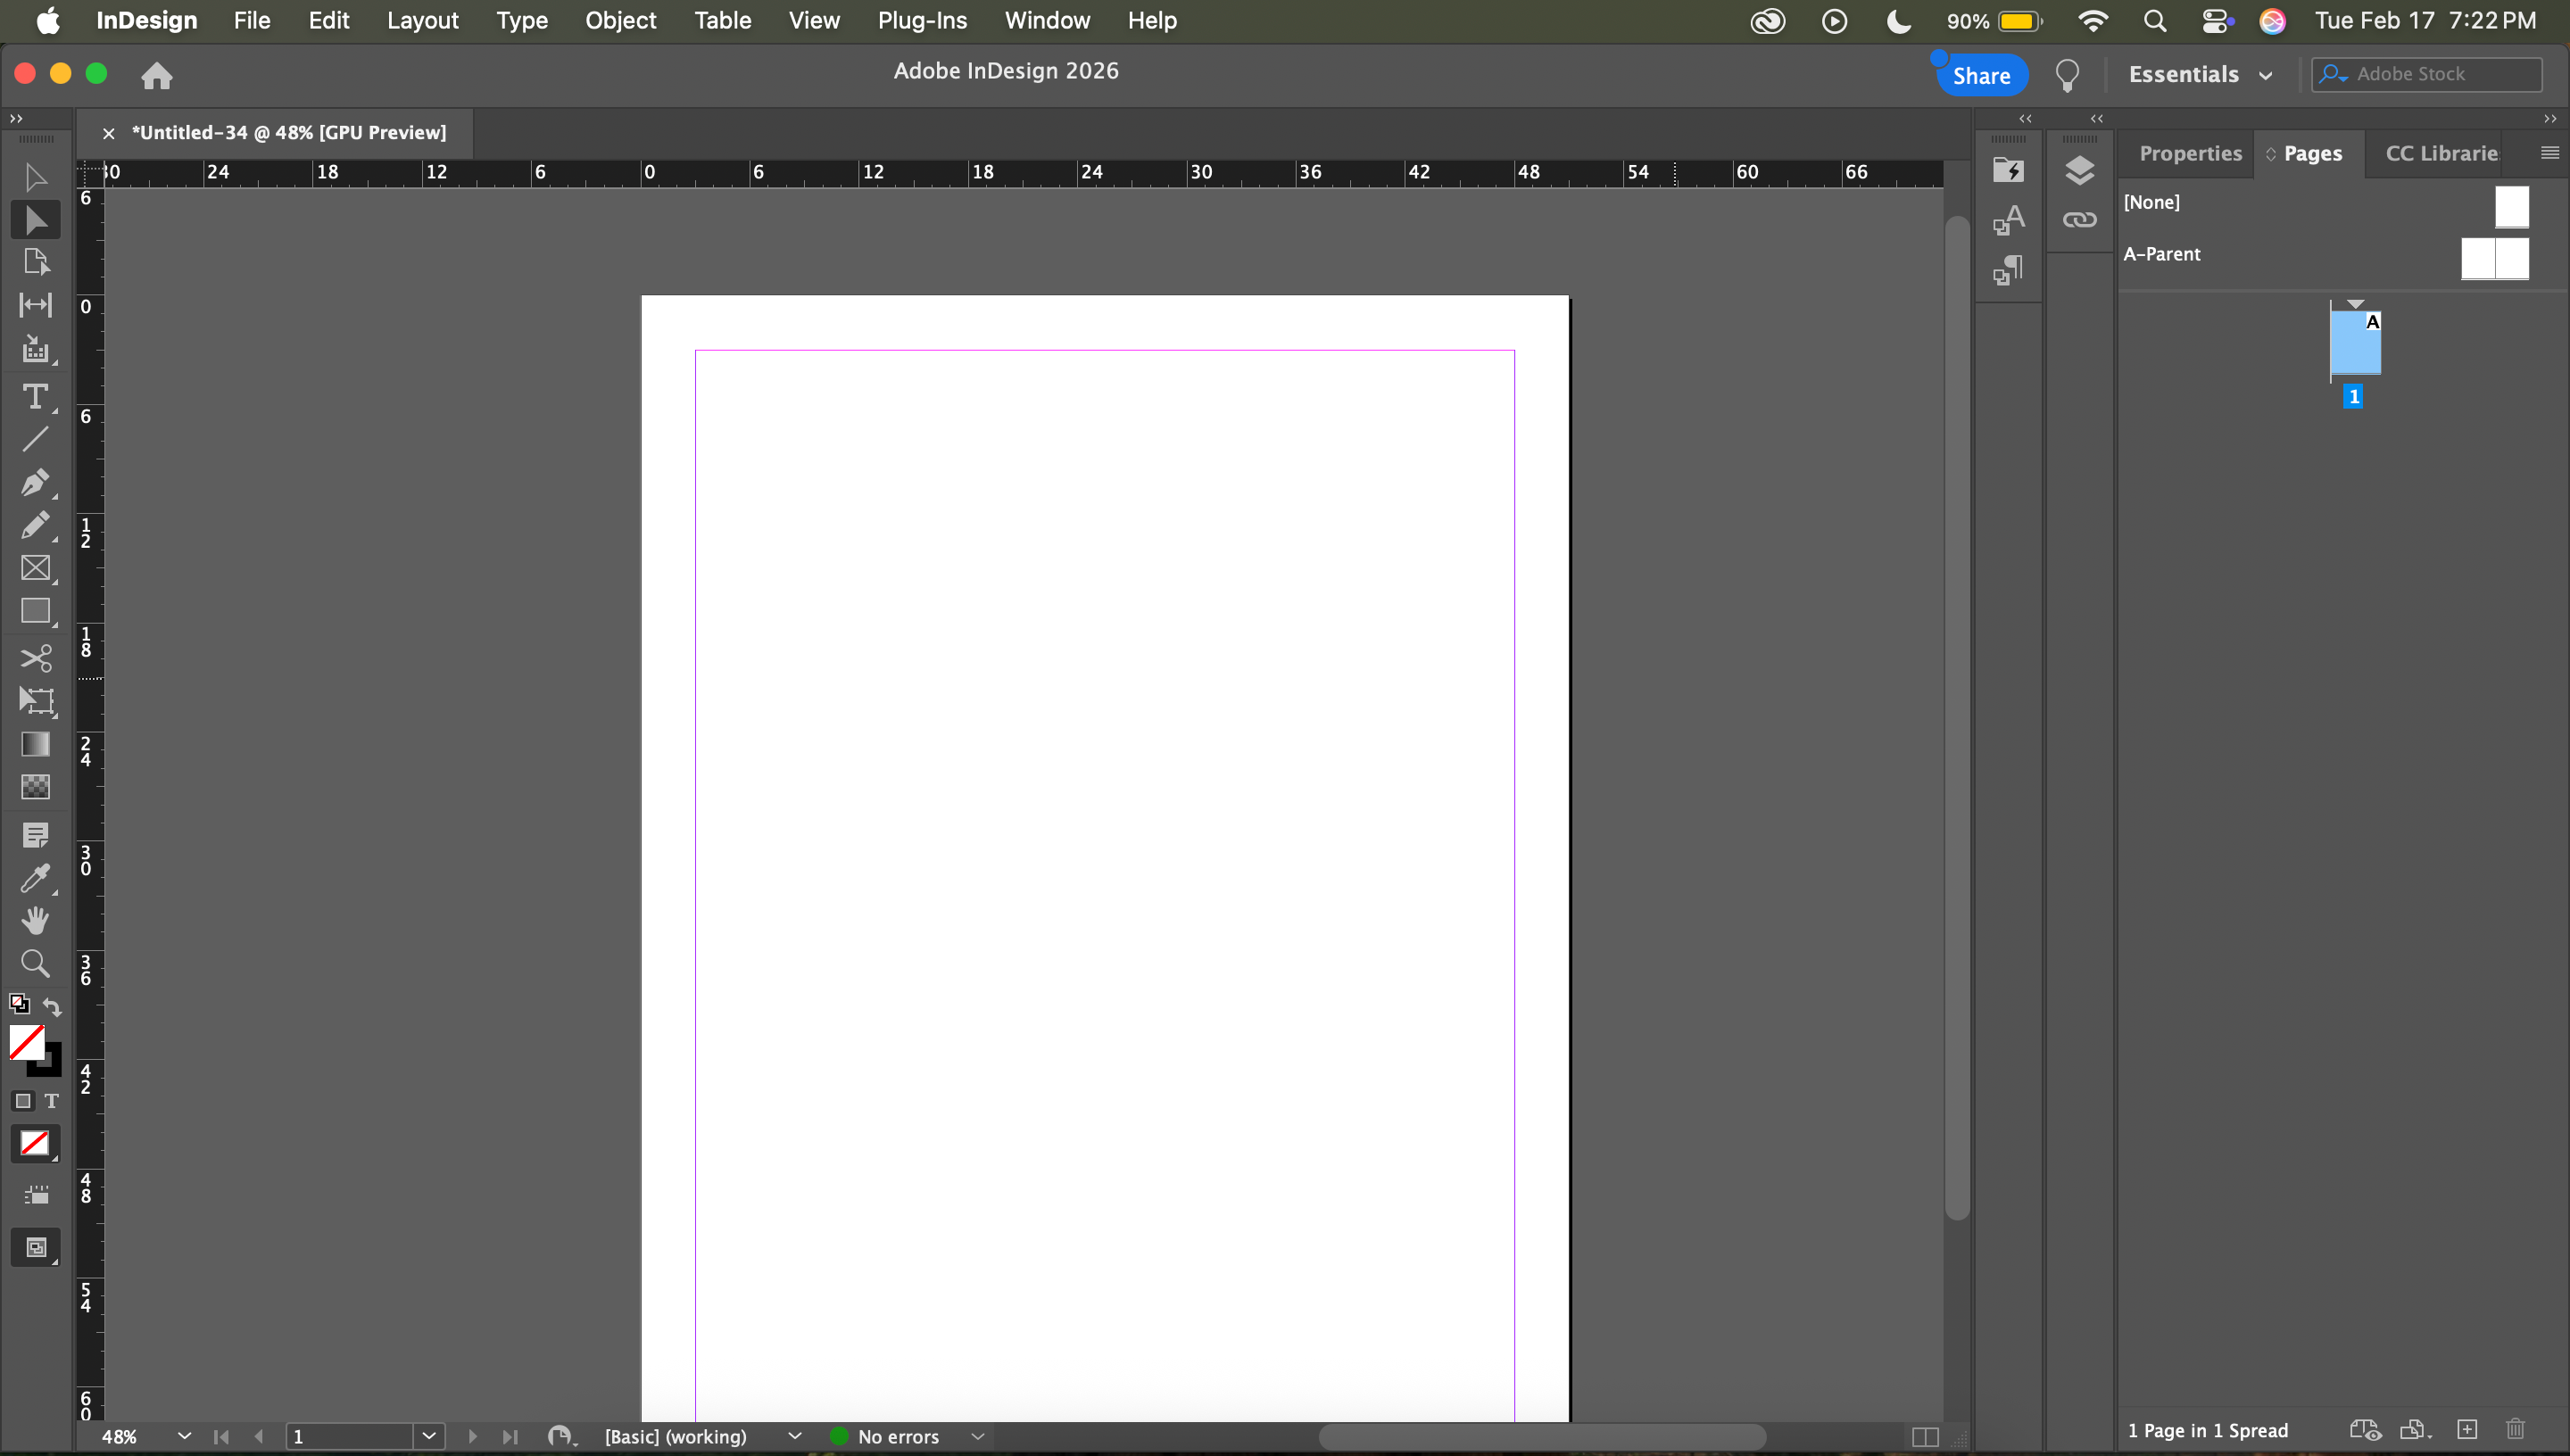
Task: Open the Links panel icon
Action: [2079, 220]
